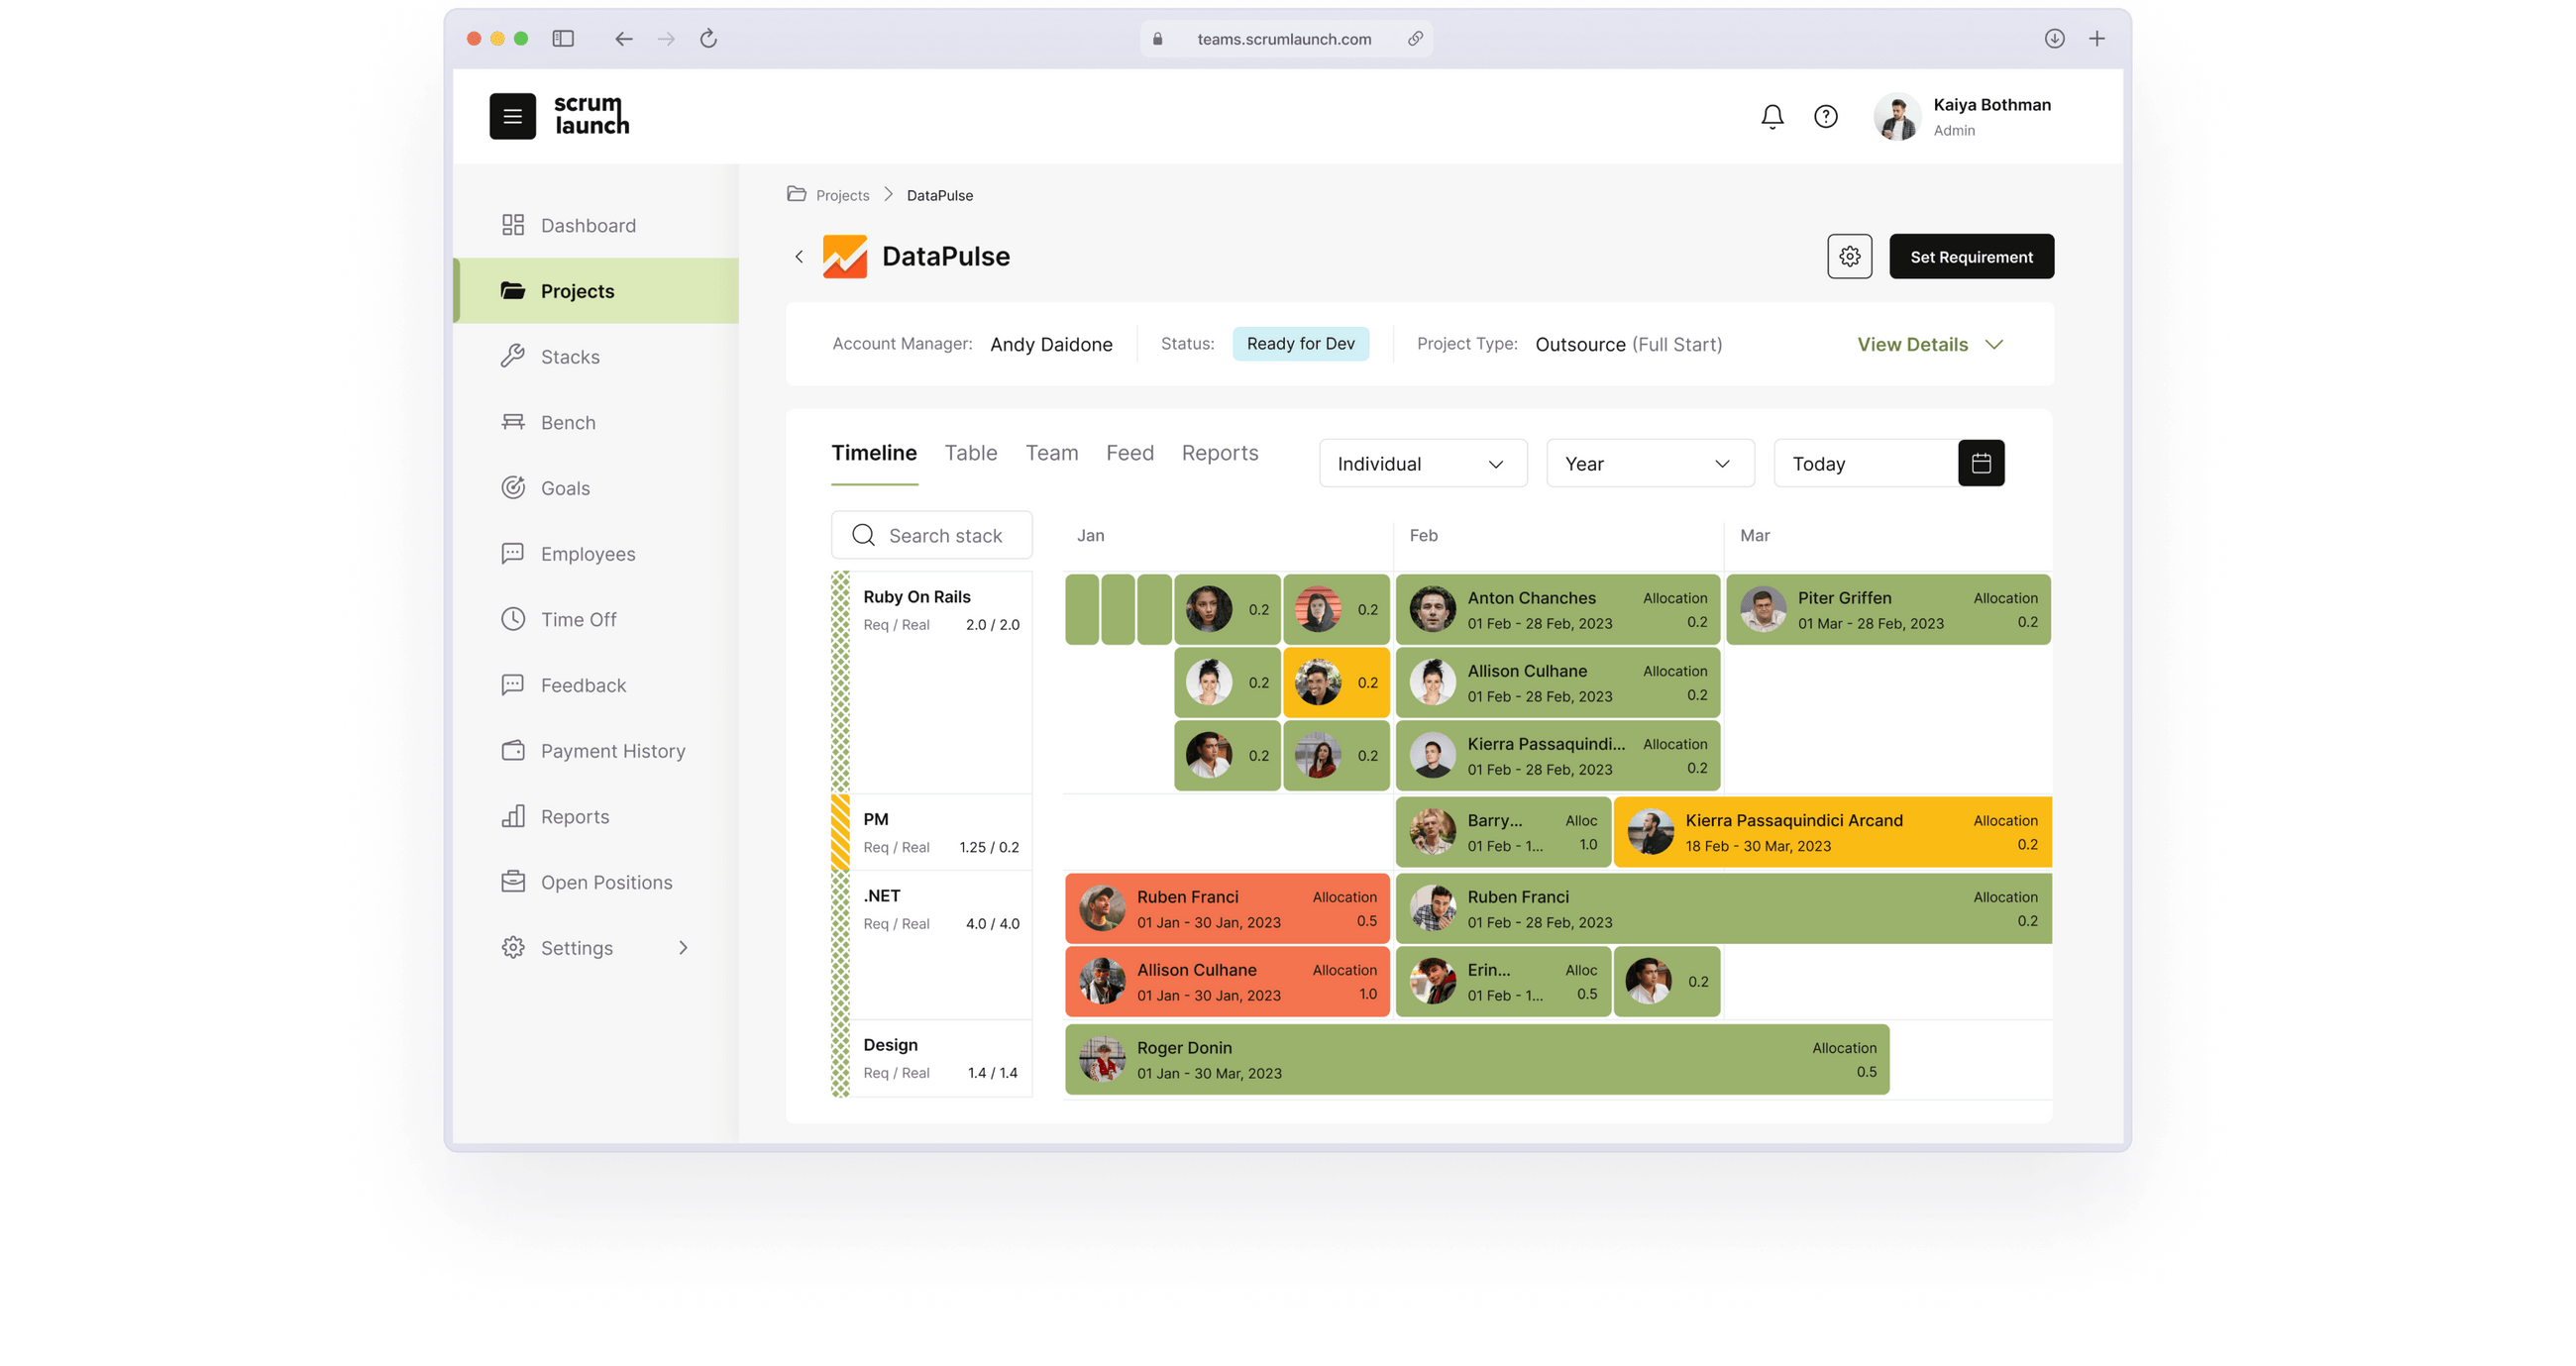Click the help question mark icon
This screenshot has width=2576, height=1366.
click(x=1825, y=117)
